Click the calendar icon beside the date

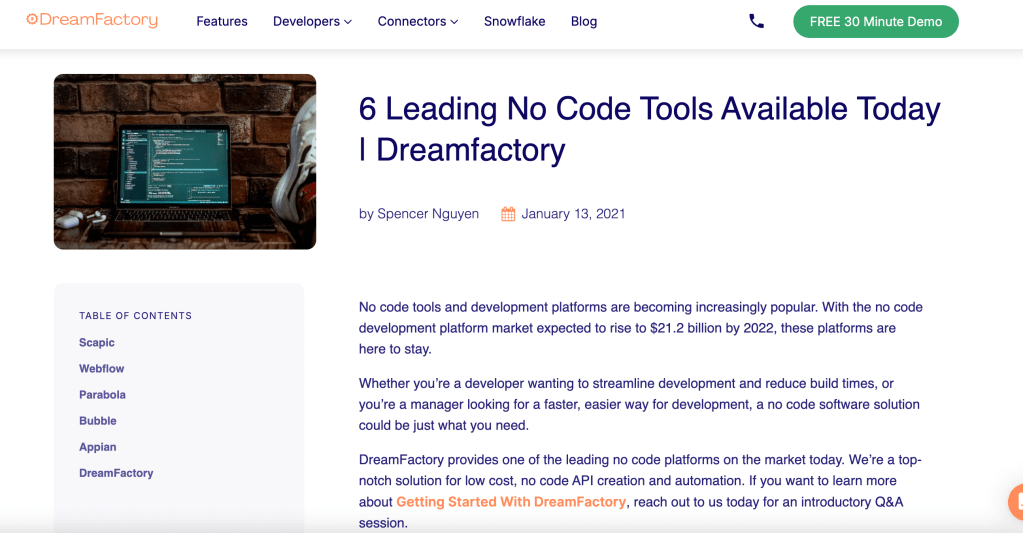point(508,214)
